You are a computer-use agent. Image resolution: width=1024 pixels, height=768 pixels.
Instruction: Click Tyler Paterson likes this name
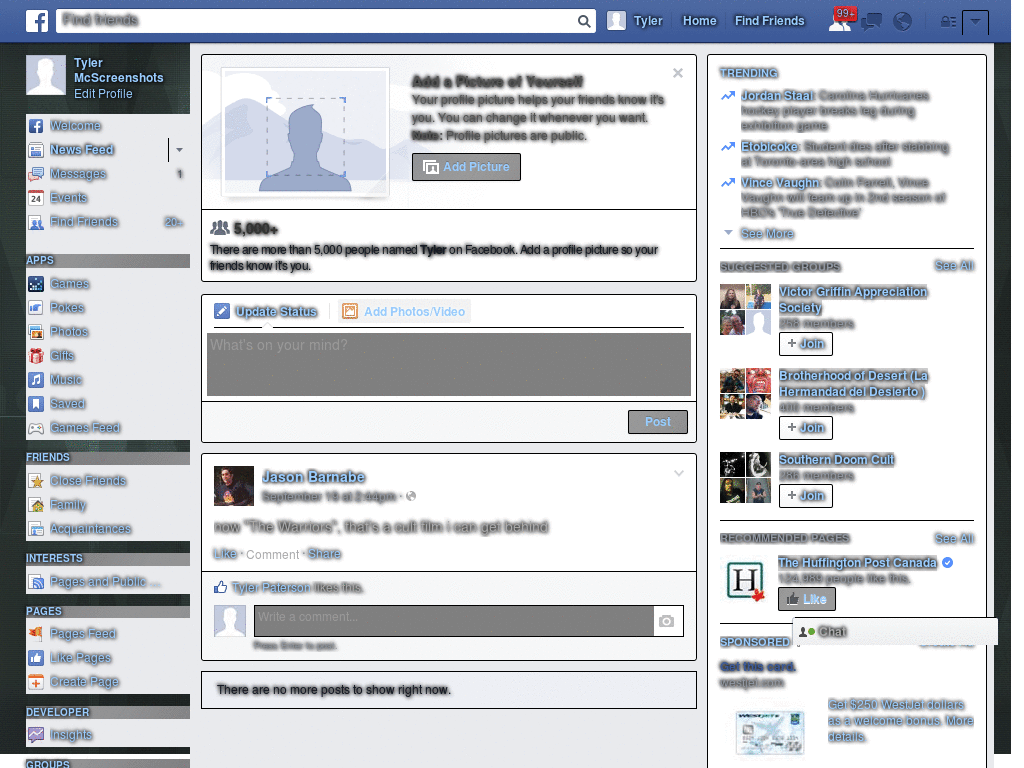(271, 588)
